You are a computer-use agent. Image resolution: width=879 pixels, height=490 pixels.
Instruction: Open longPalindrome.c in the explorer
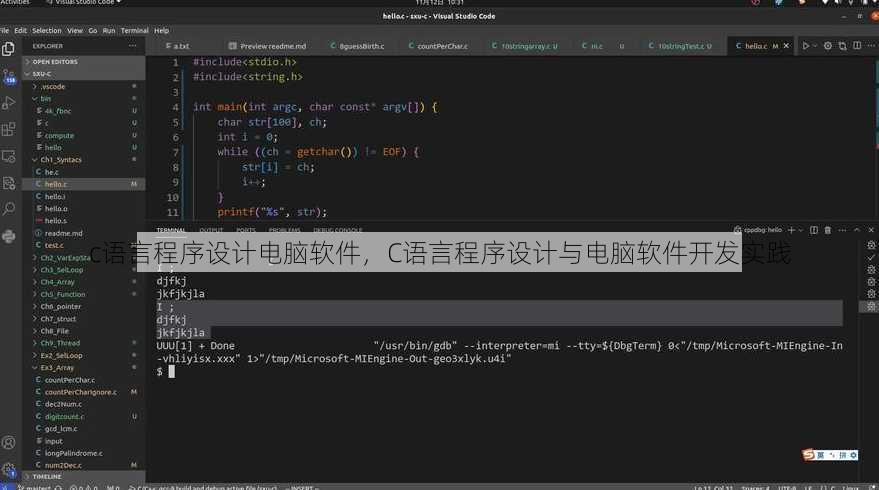tap(84, 453)
